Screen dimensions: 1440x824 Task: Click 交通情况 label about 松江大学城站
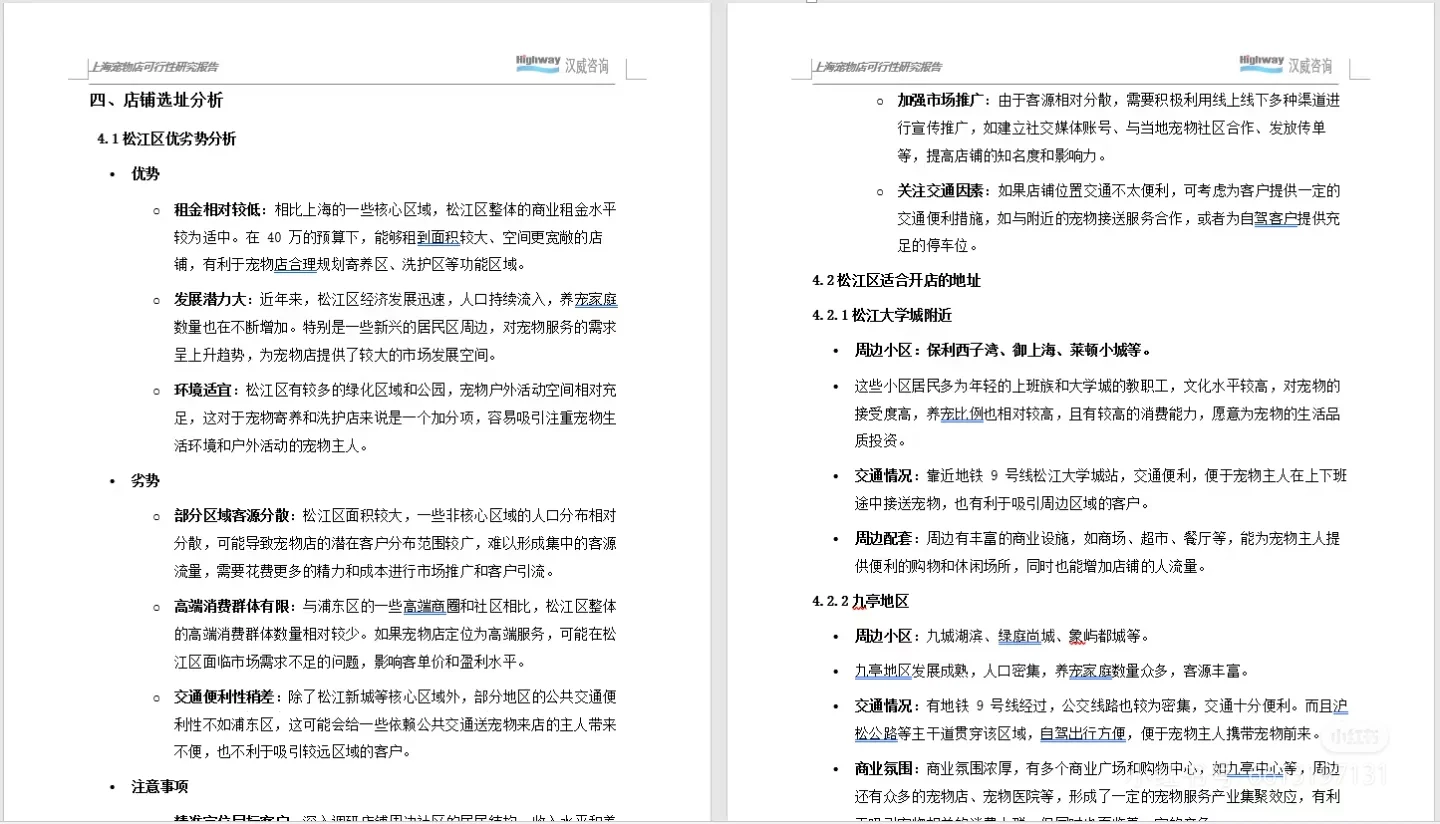883,476
